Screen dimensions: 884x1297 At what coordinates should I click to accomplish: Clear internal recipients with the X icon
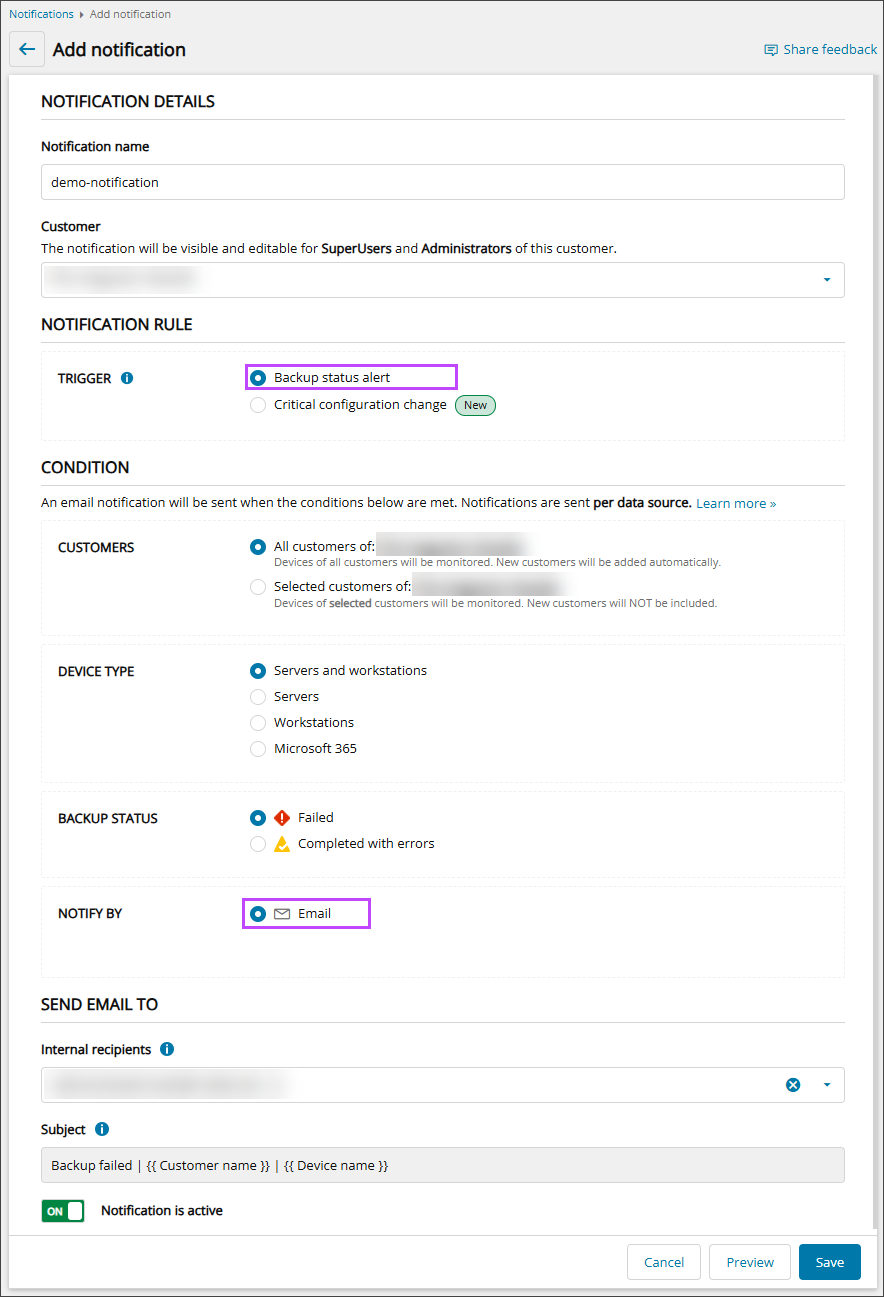[793, 1085]
